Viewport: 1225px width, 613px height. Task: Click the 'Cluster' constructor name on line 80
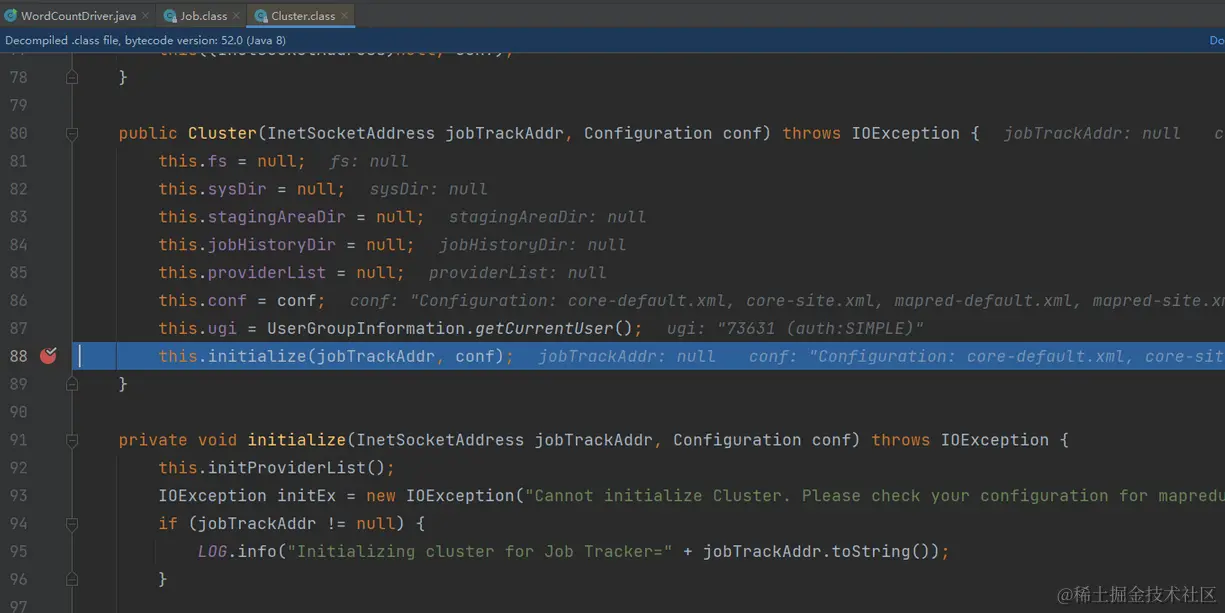(222, 133)
